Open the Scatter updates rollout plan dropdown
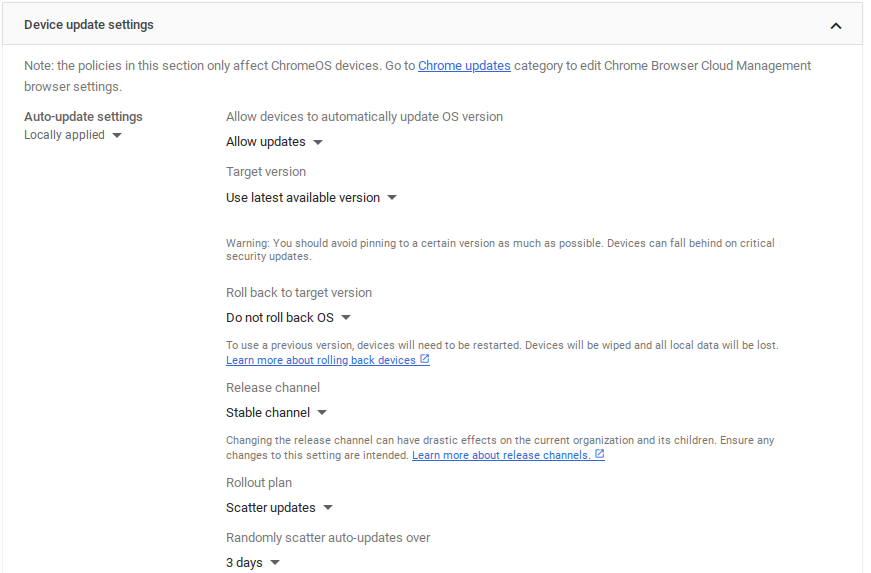This screenshot has height=573, width=871. click(x=271, y=508)
